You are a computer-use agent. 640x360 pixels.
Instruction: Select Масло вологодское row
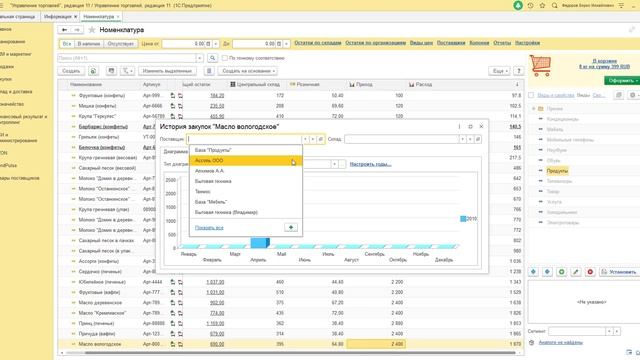[x=291, y=344]
